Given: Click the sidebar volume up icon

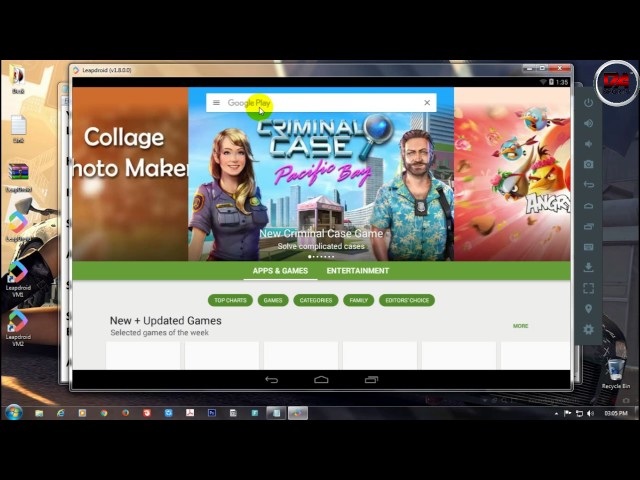Looking at the screenshot, I should coord(588,123).
